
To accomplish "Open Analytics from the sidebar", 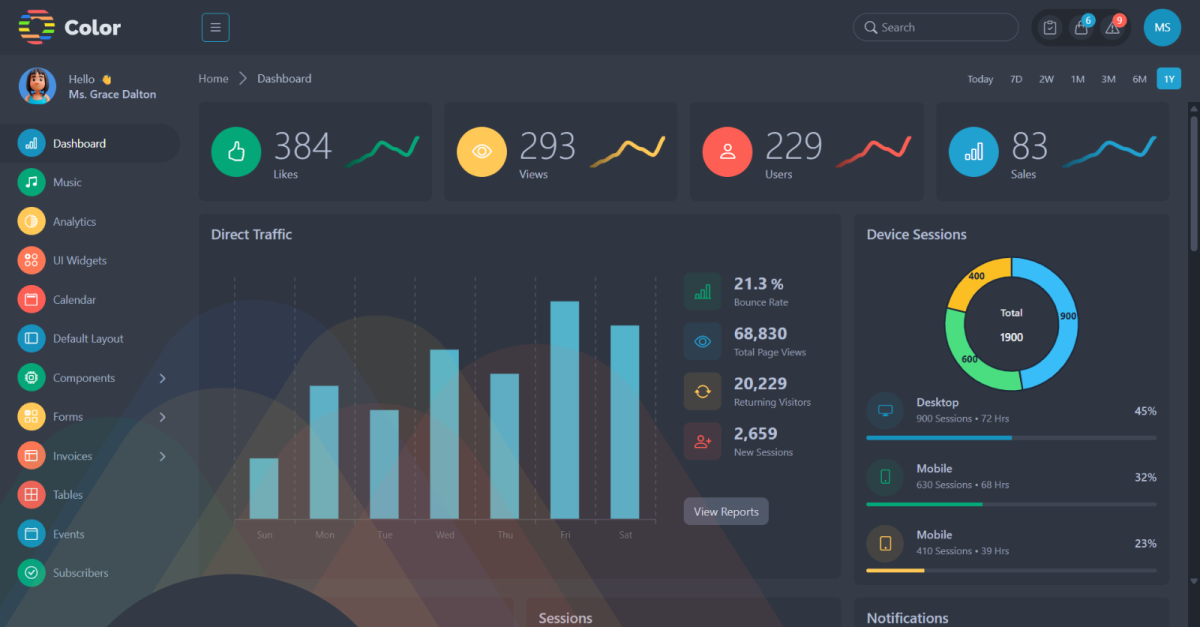I will (x=74, y=222).
